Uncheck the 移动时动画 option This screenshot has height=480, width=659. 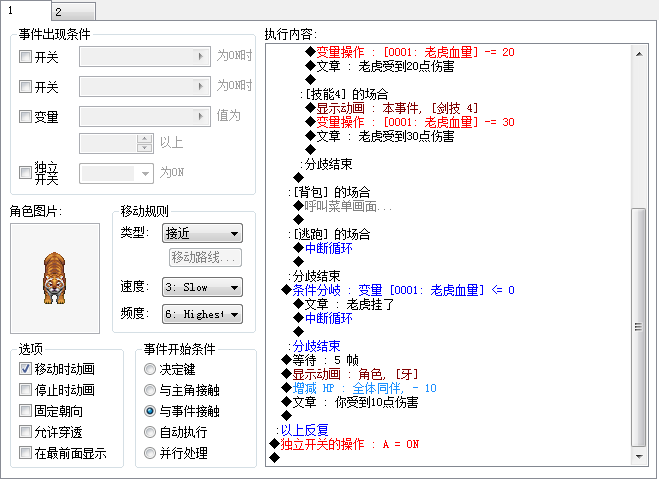(25, 369)
